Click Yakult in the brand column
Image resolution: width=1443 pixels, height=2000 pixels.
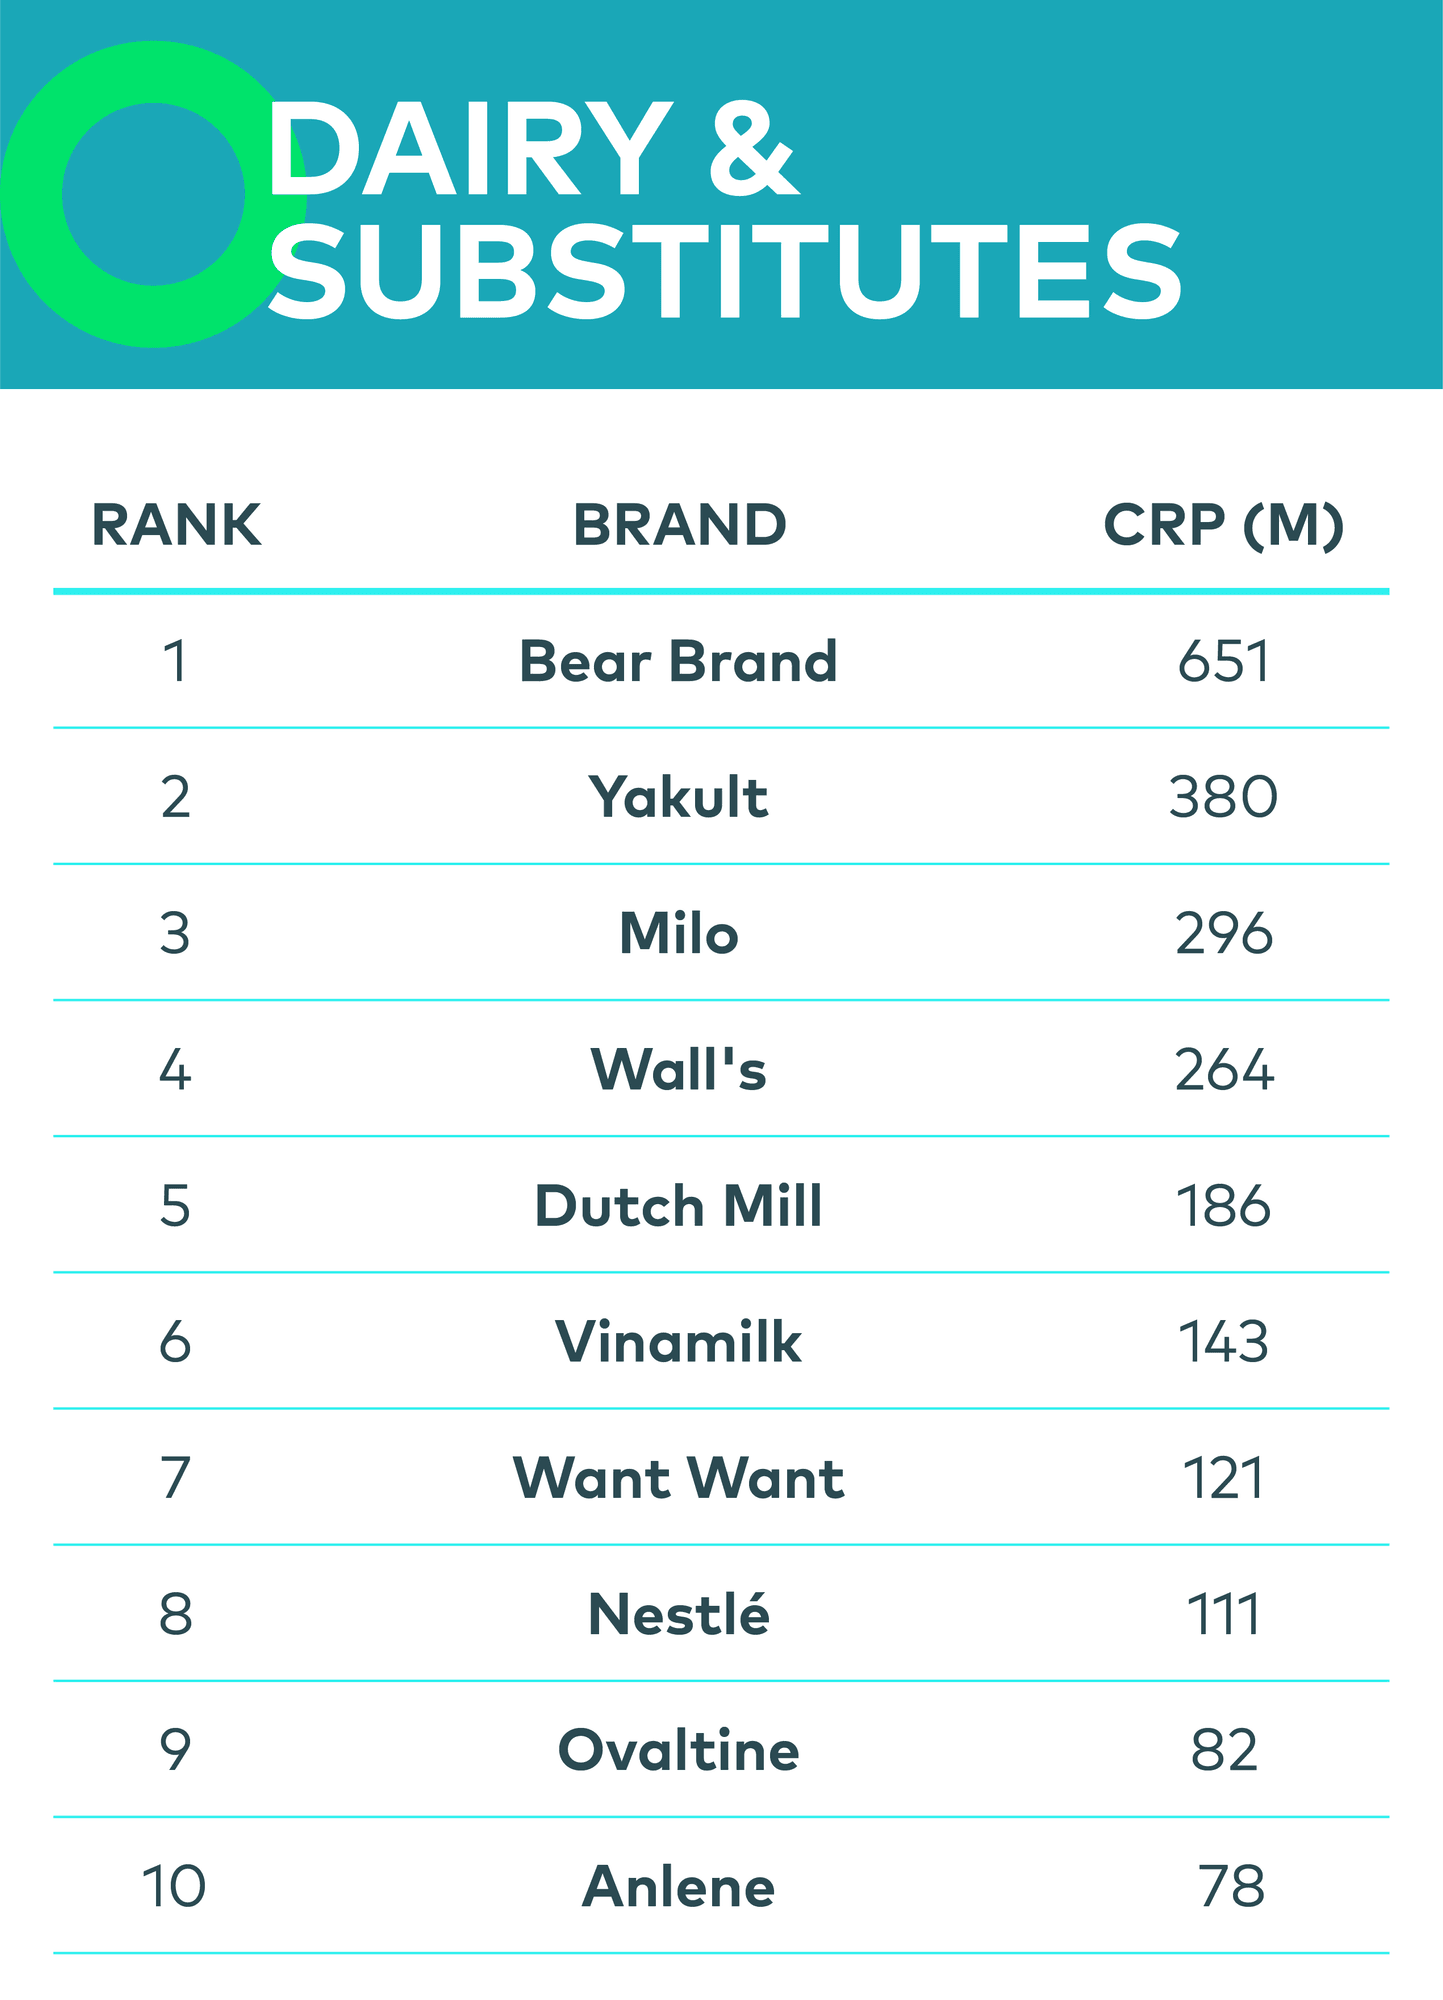tap(678, 798)
